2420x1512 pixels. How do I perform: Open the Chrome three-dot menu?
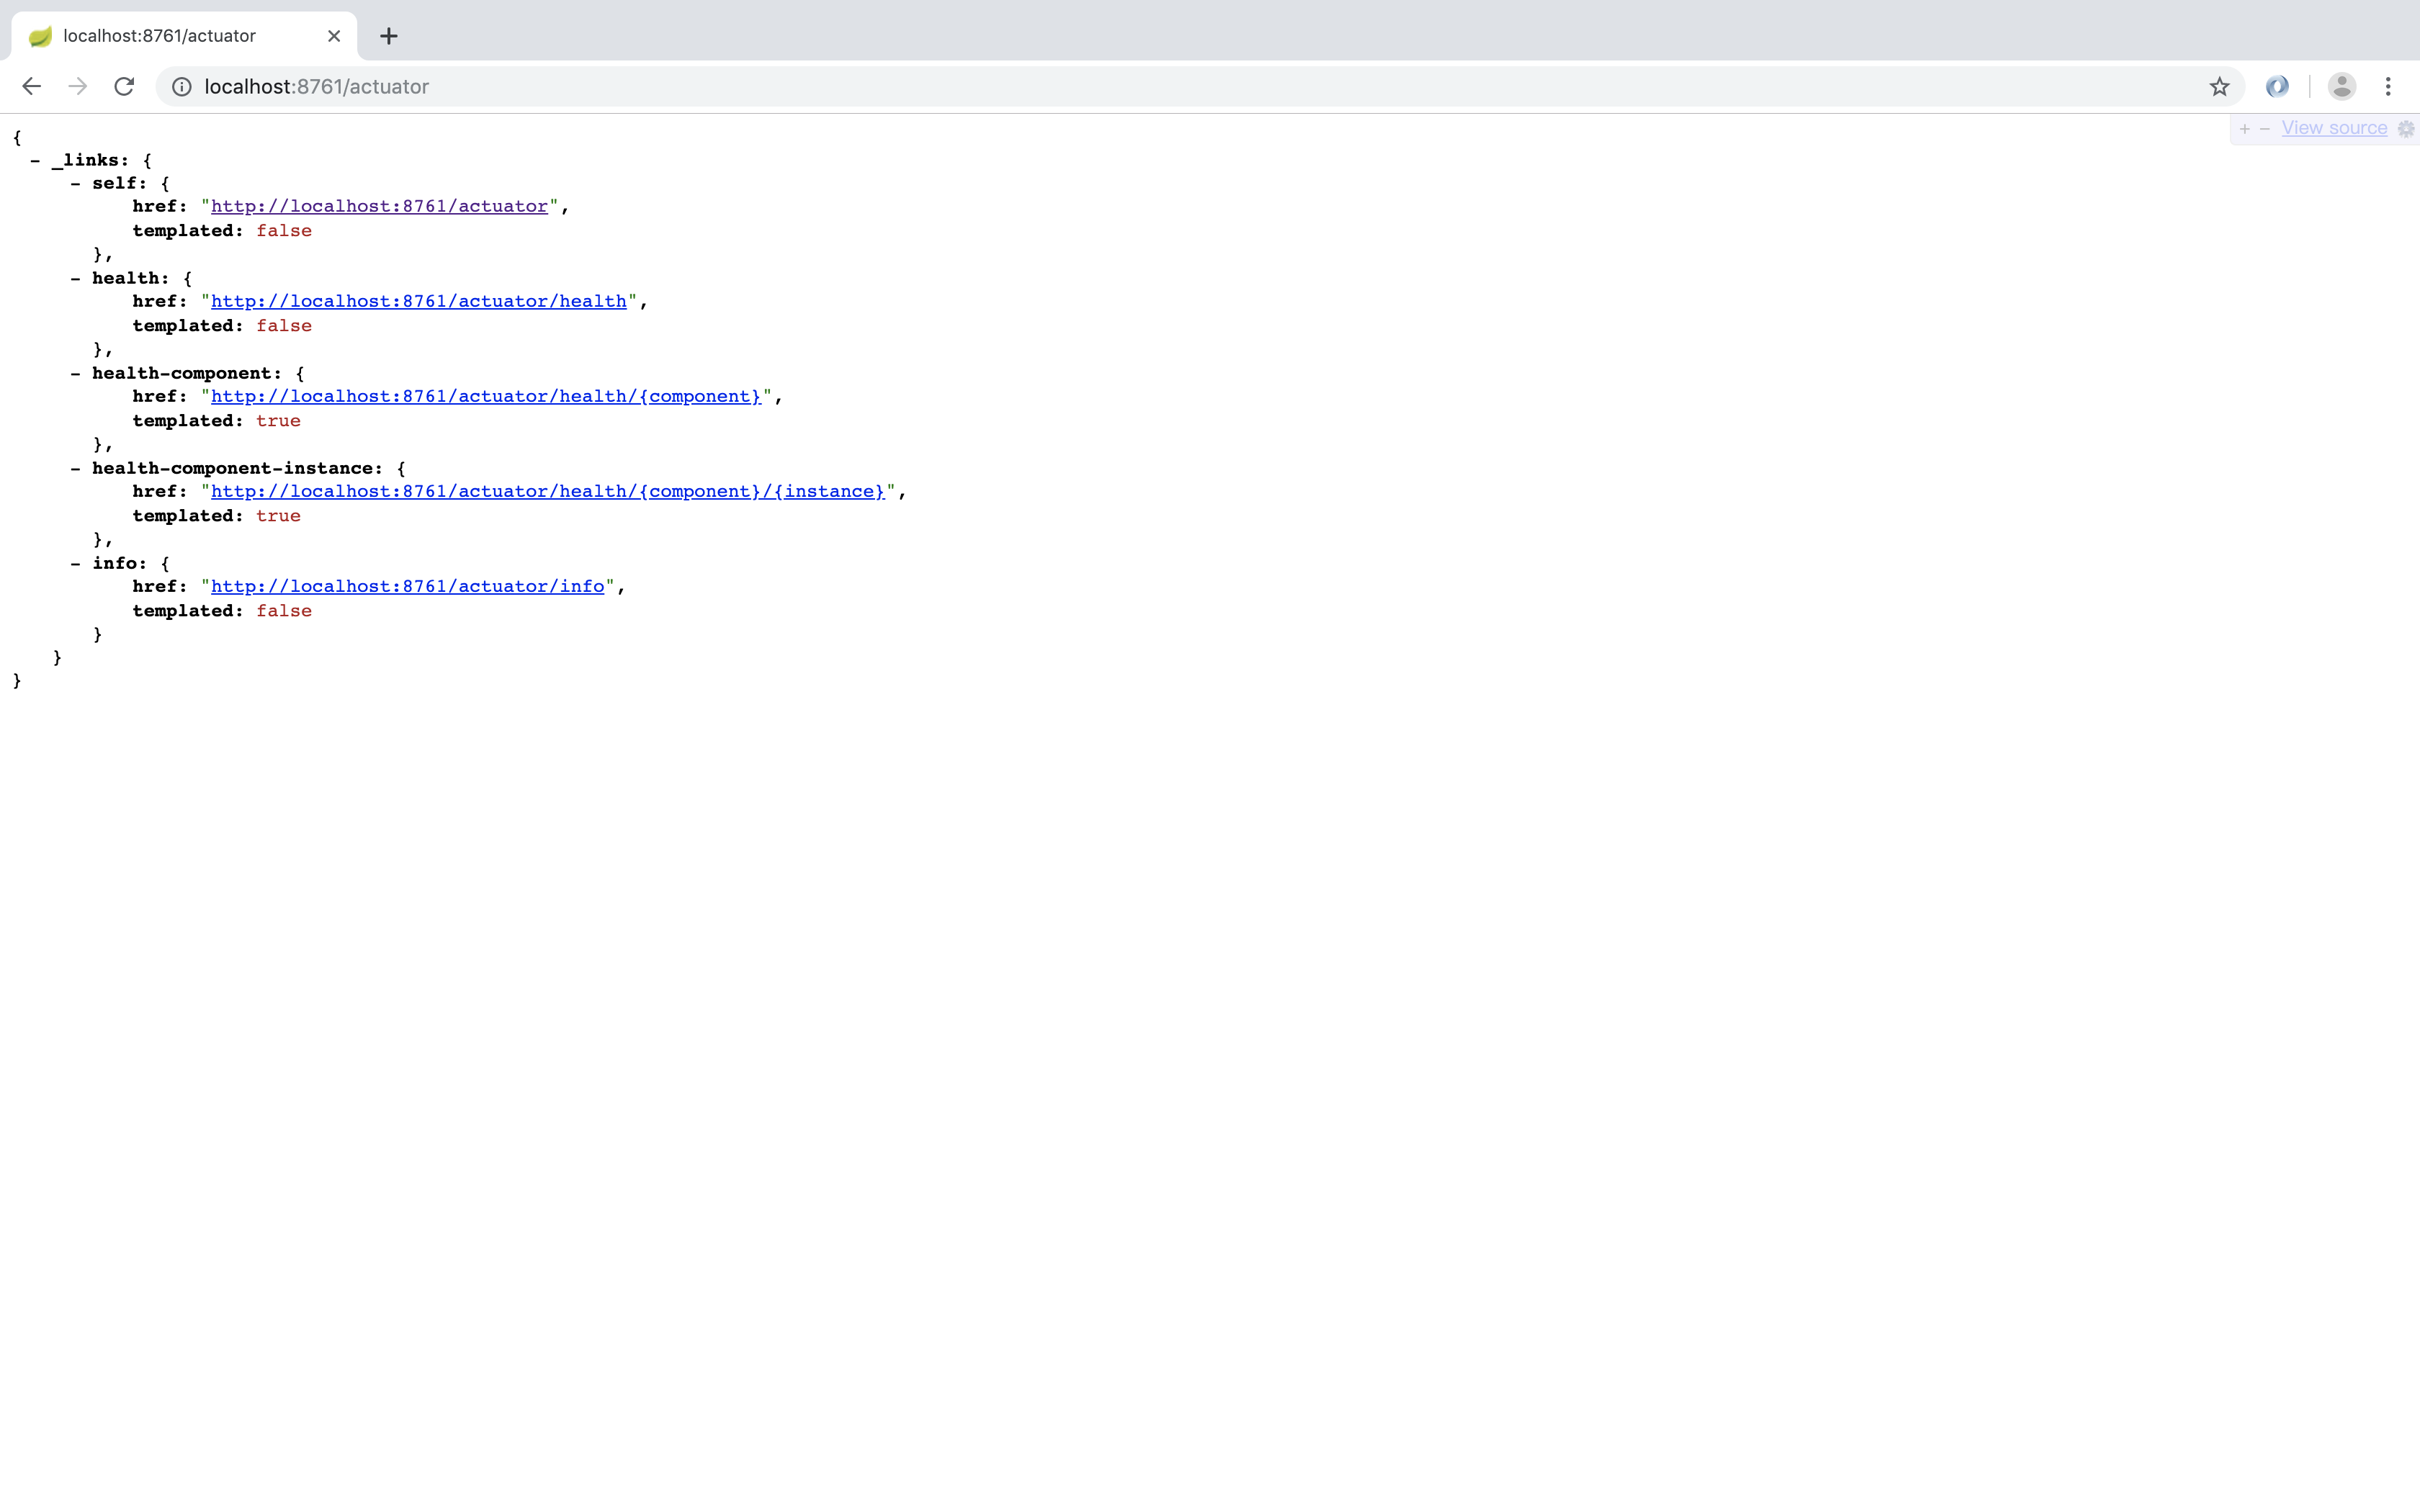[2388, 87]
